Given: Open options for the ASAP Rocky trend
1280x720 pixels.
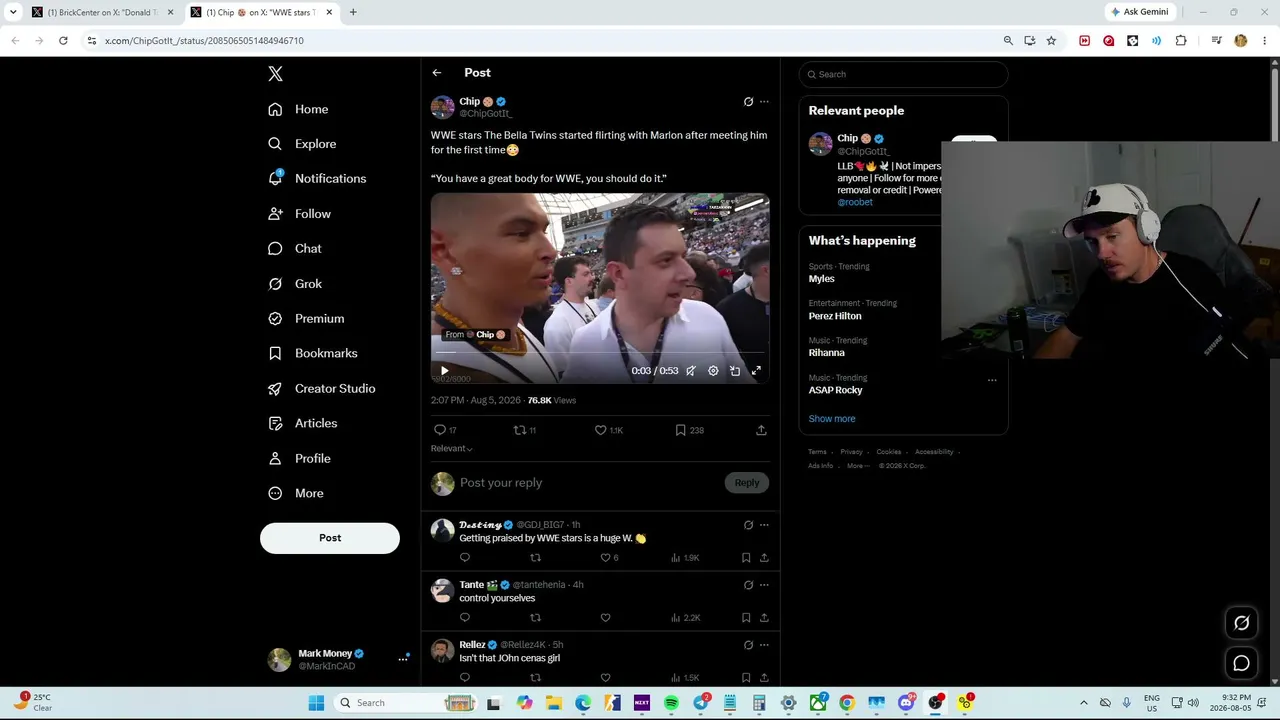Looking at the screenshot, I should point(992,380).
